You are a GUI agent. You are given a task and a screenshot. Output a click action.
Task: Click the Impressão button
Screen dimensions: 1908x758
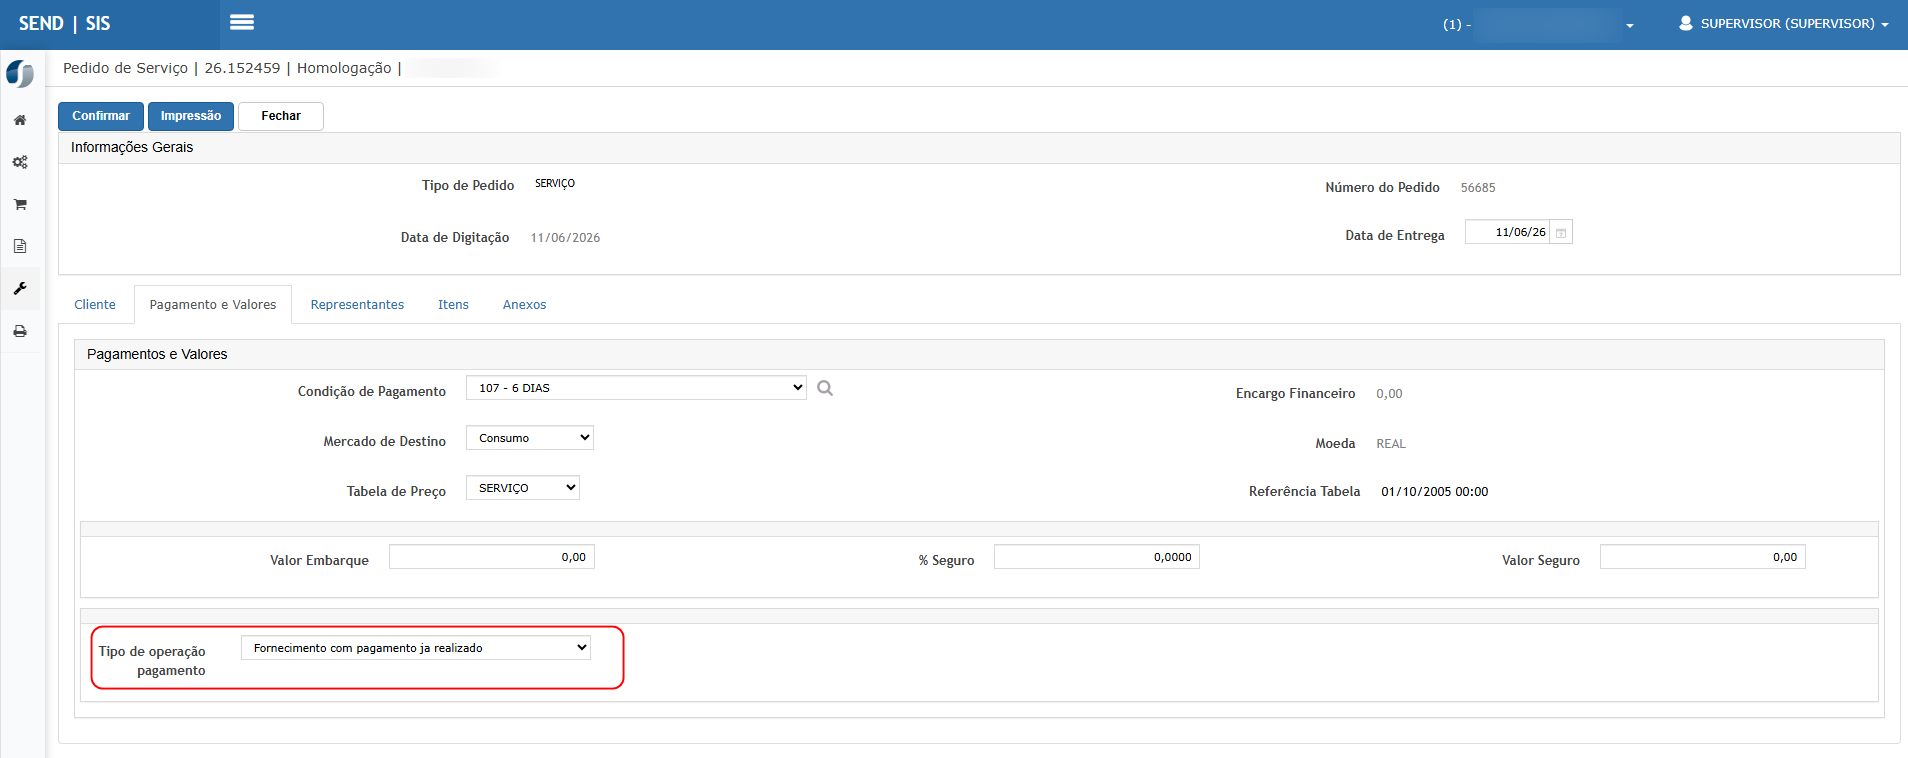[x=191, y=116]
